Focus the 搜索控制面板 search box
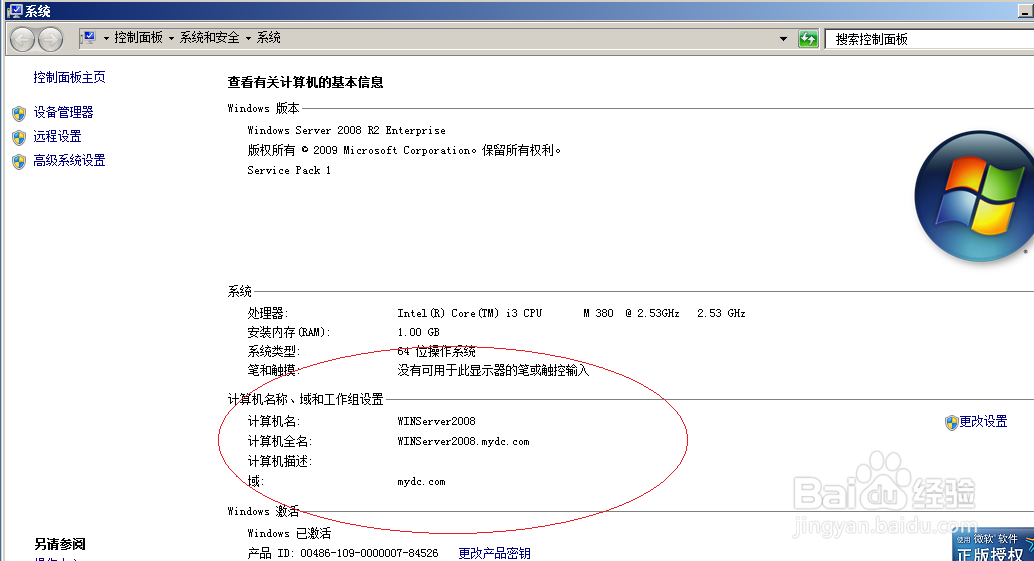The image size is (1034, 561). pyautogui.click(x=930, y=39)
